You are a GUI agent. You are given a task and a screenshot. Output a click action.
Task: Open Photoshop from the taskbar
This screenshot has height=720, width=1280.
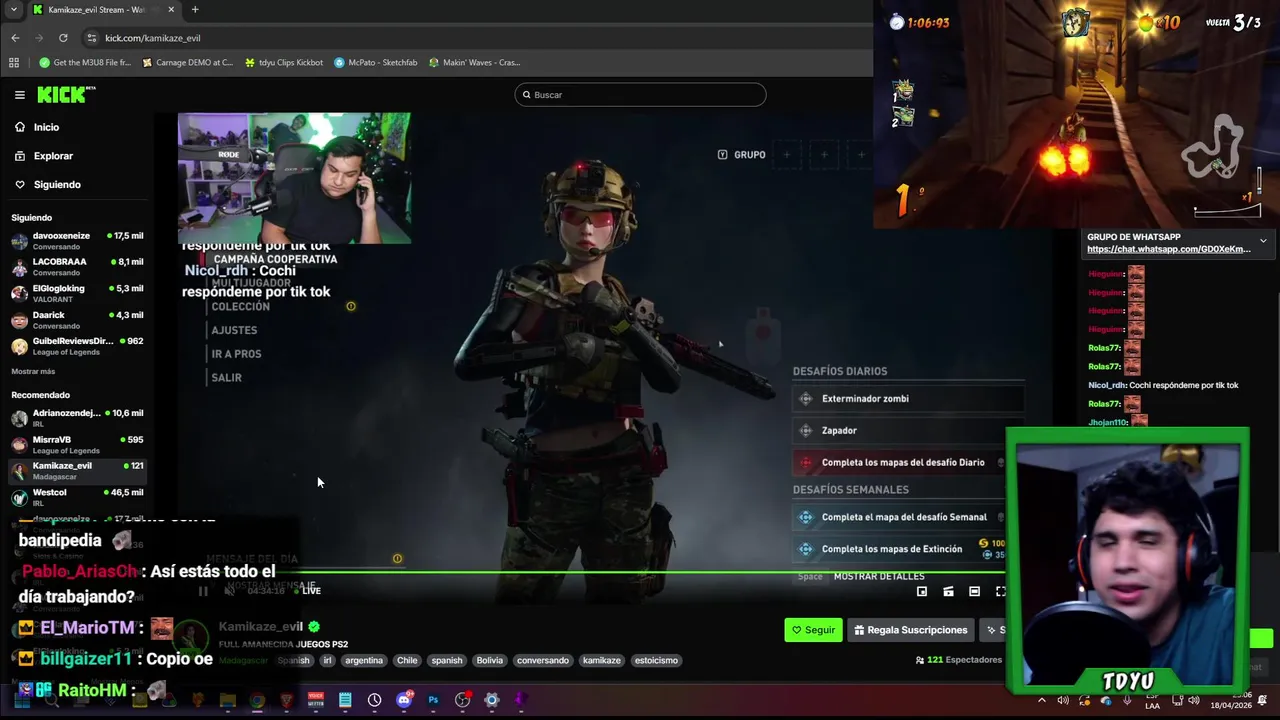click(x=433, y=700)
